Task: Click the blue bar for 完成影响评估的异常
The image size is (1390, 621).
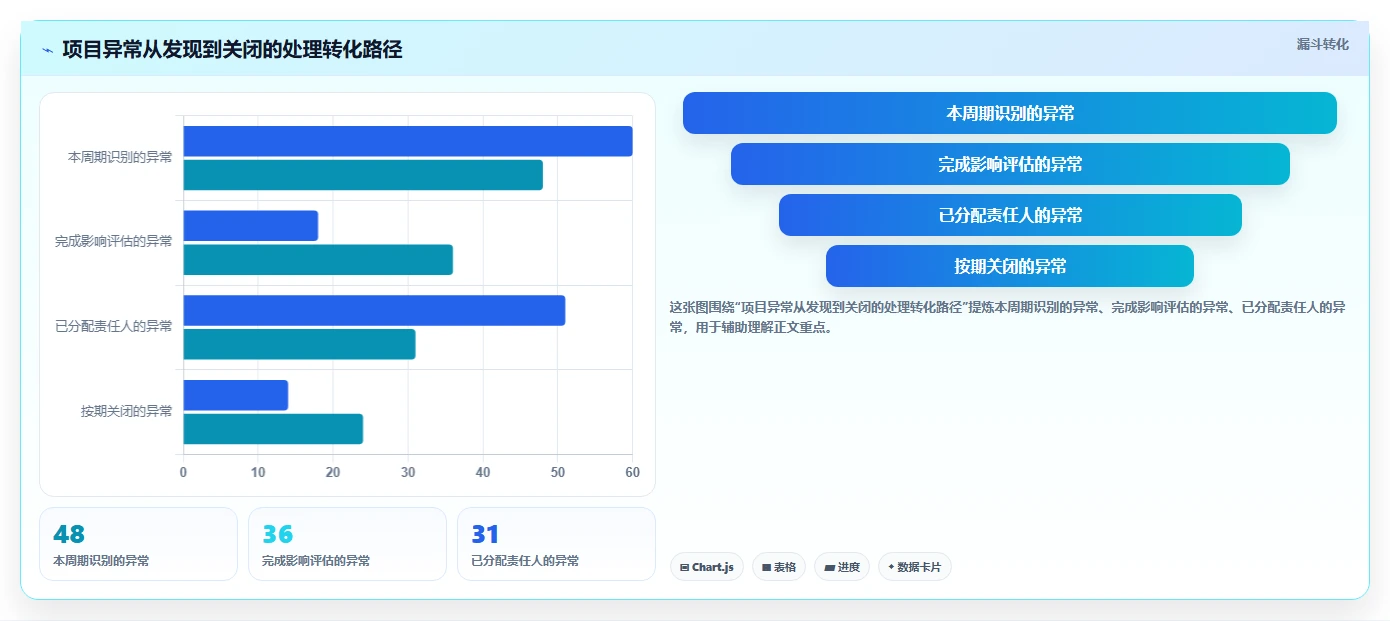Action: (x=251, y=226)
